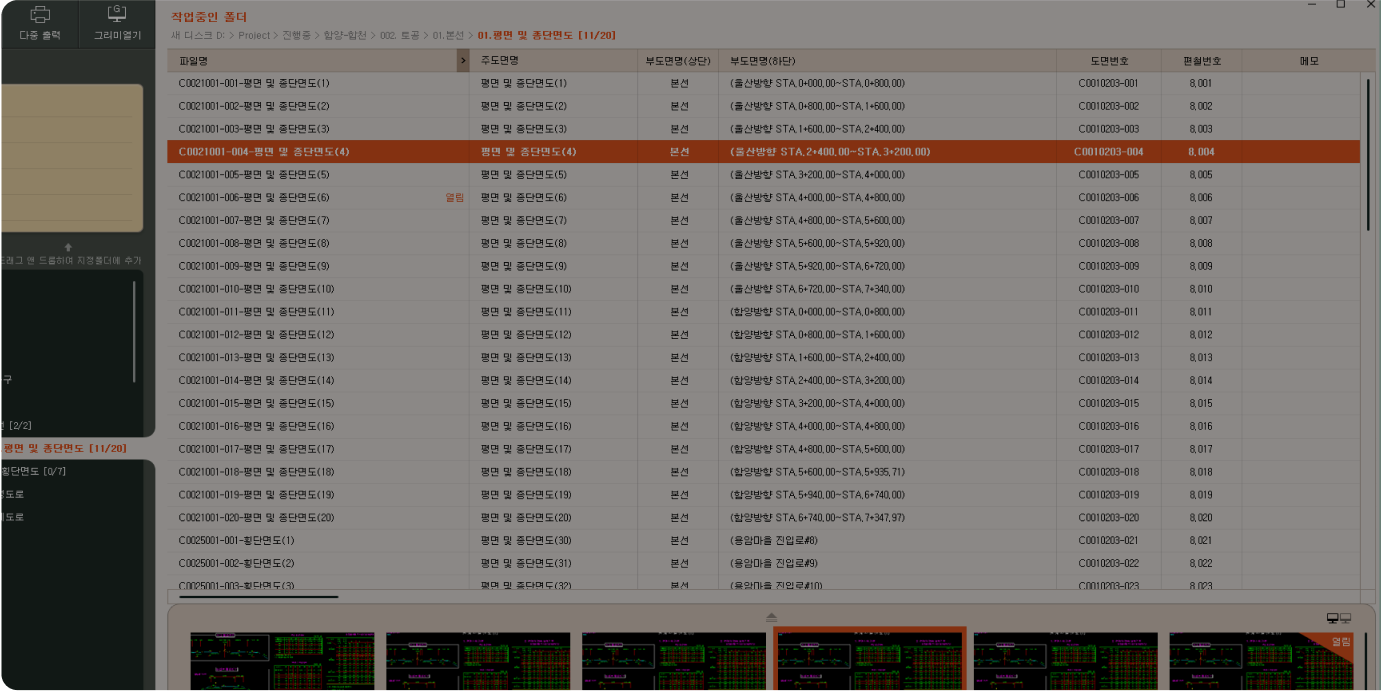Click the left panel folder list scrollbar
Screen dimensions: 1381x691
[x=134, y=332]
